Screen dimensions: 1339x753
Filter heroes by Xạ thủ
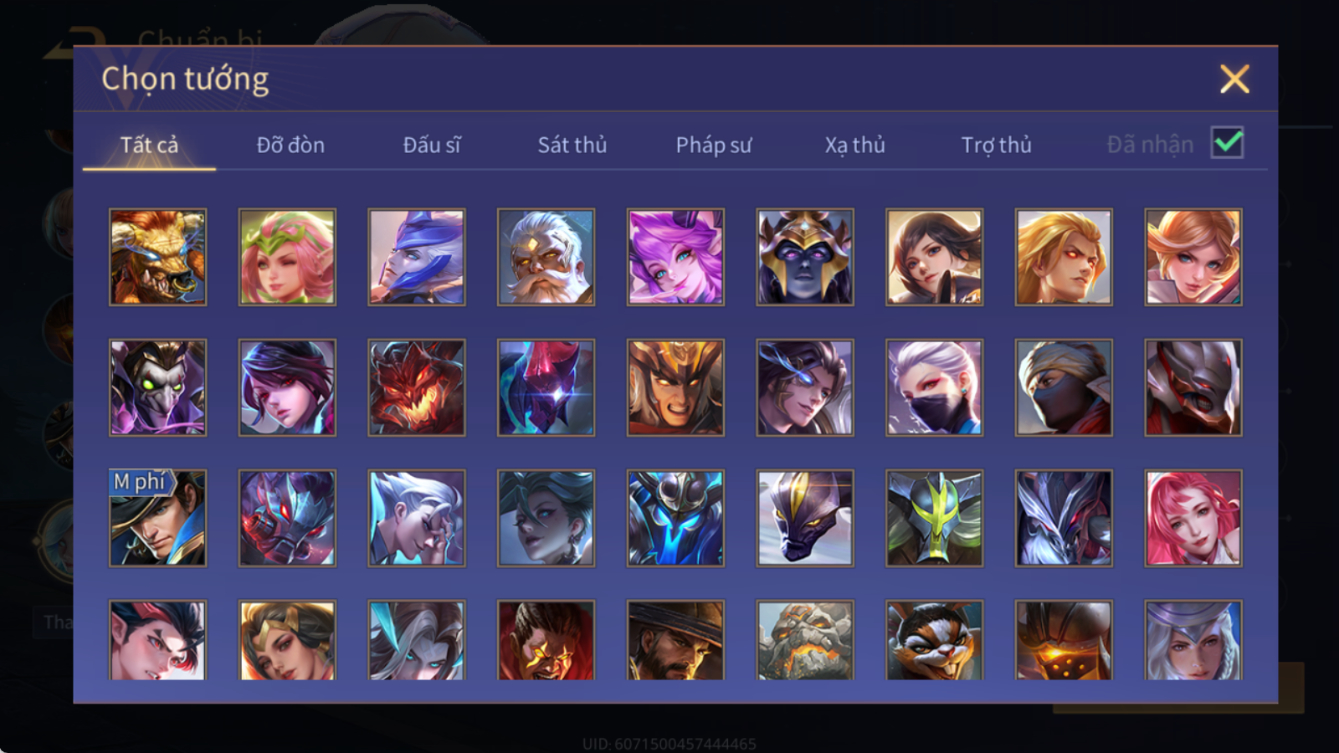(855, 145)
